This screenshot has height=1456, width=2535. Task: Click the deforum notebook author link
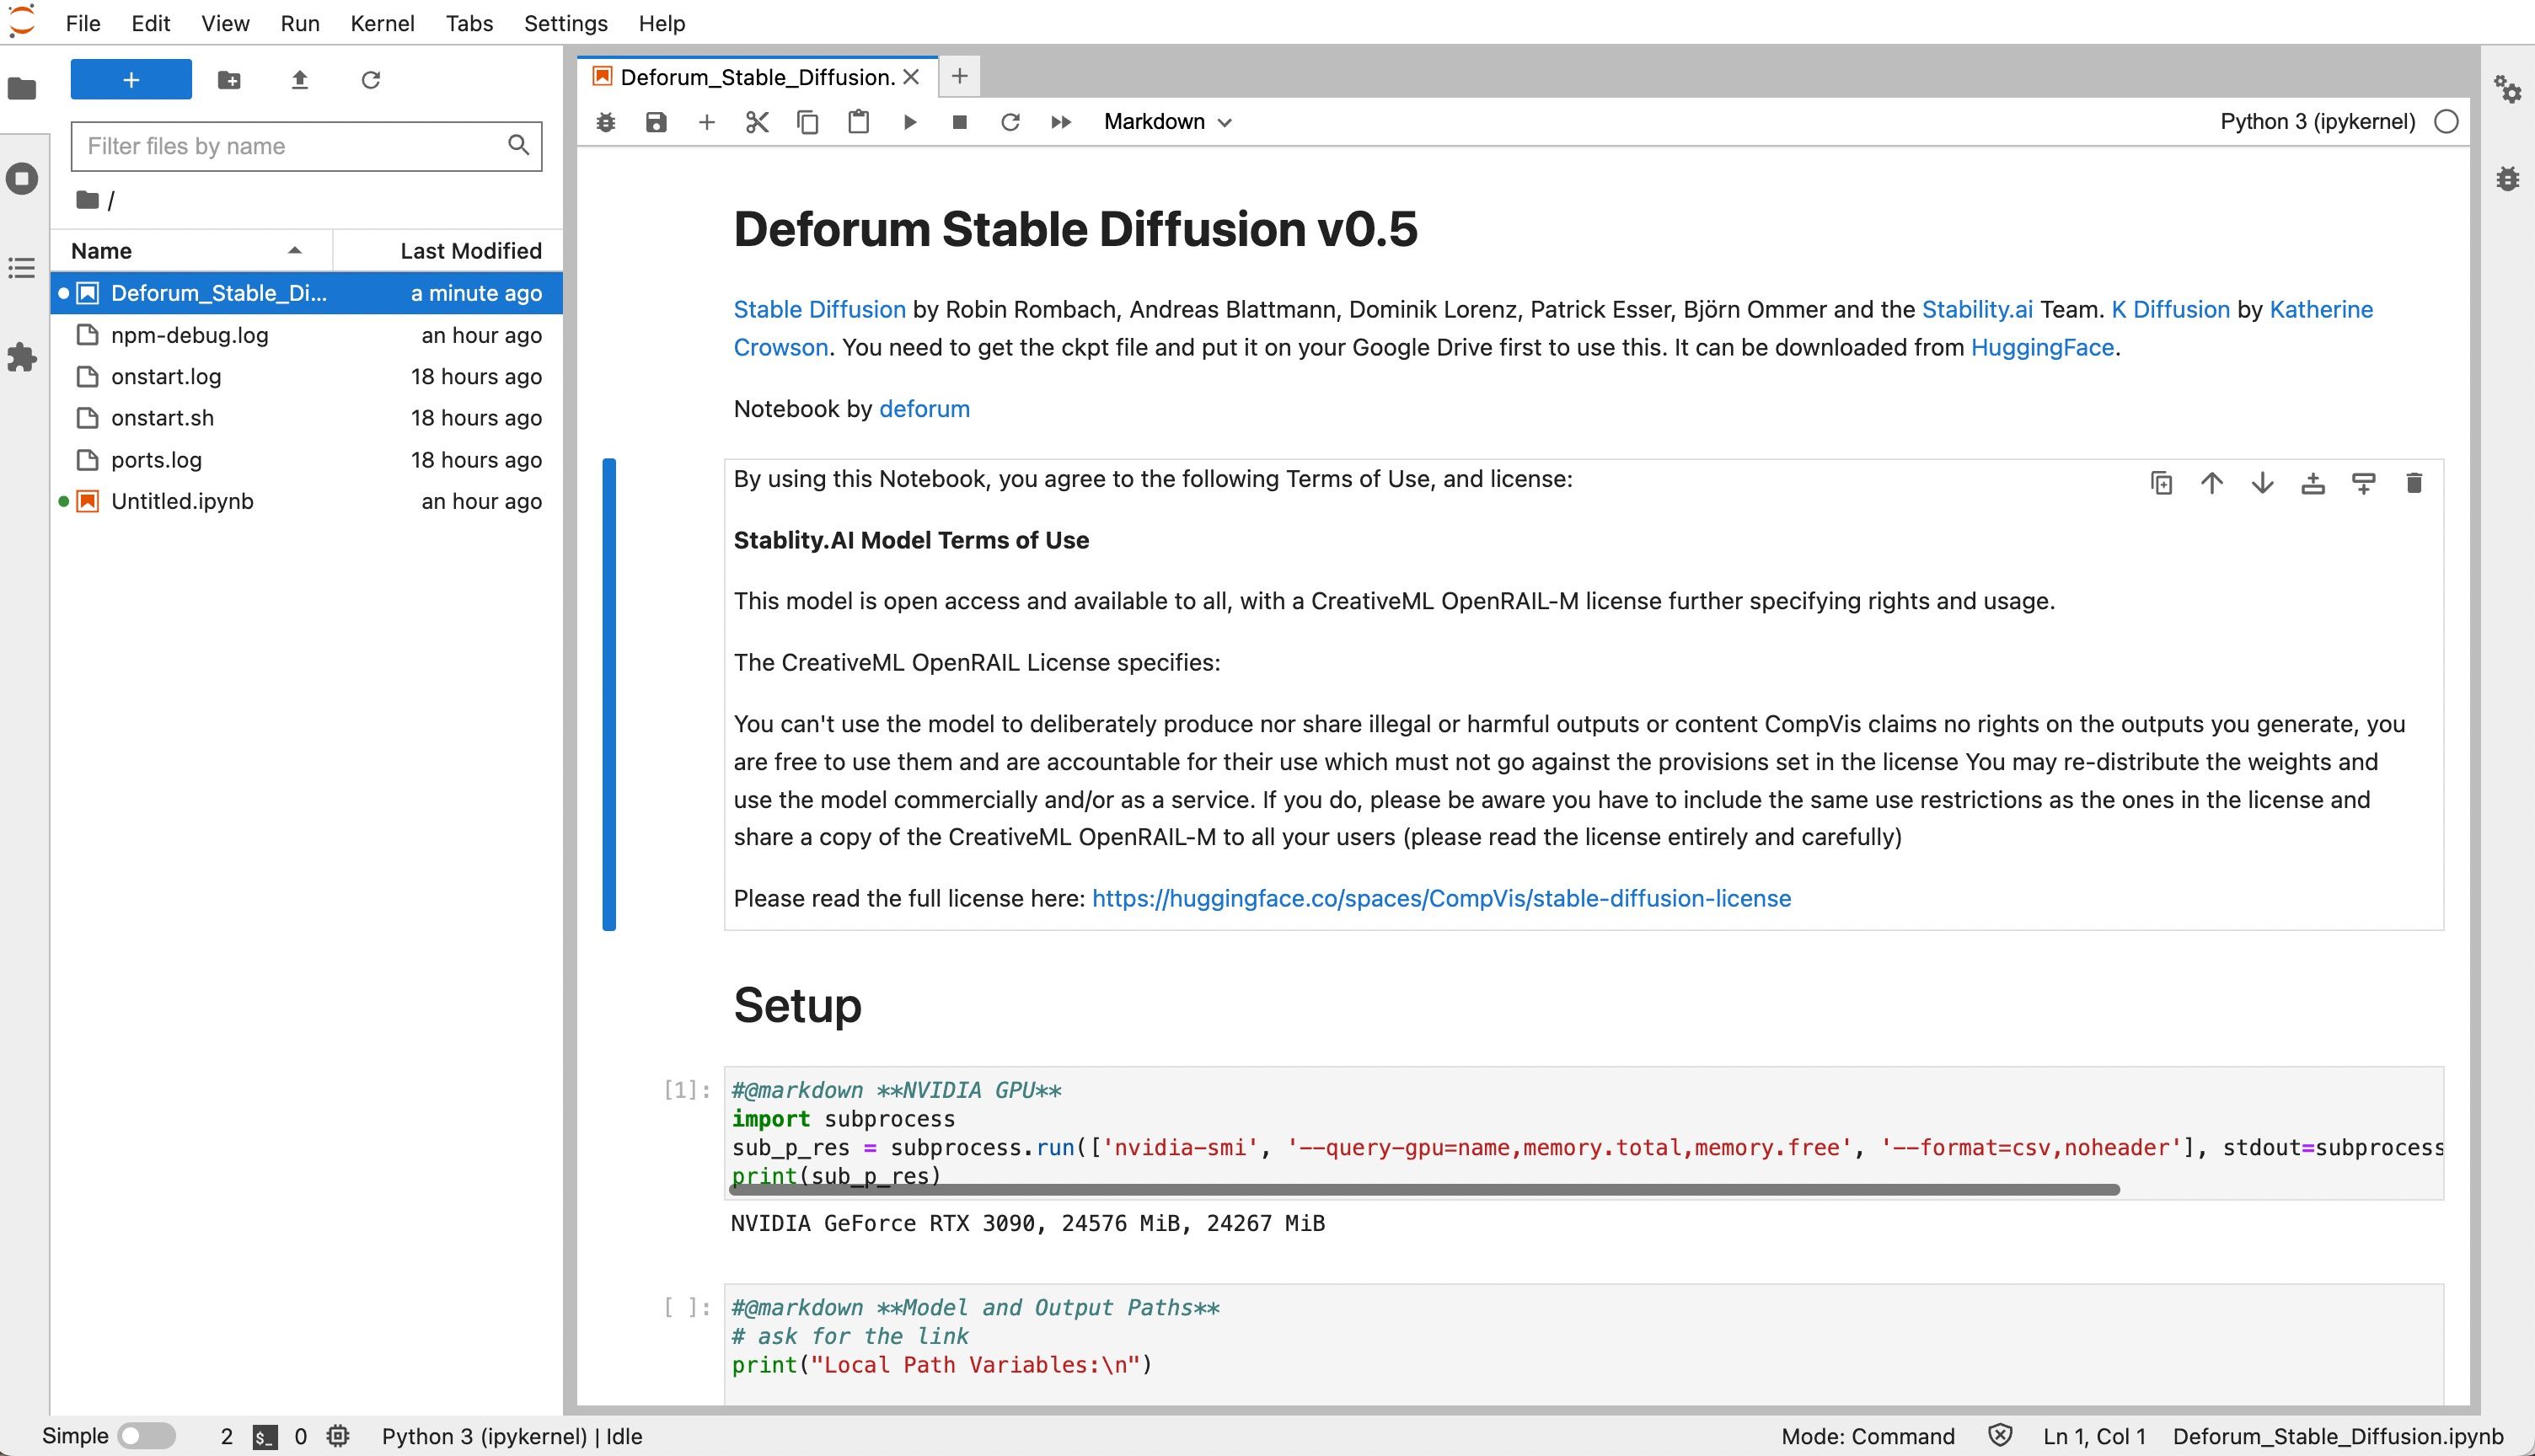(x=924, y=408)
